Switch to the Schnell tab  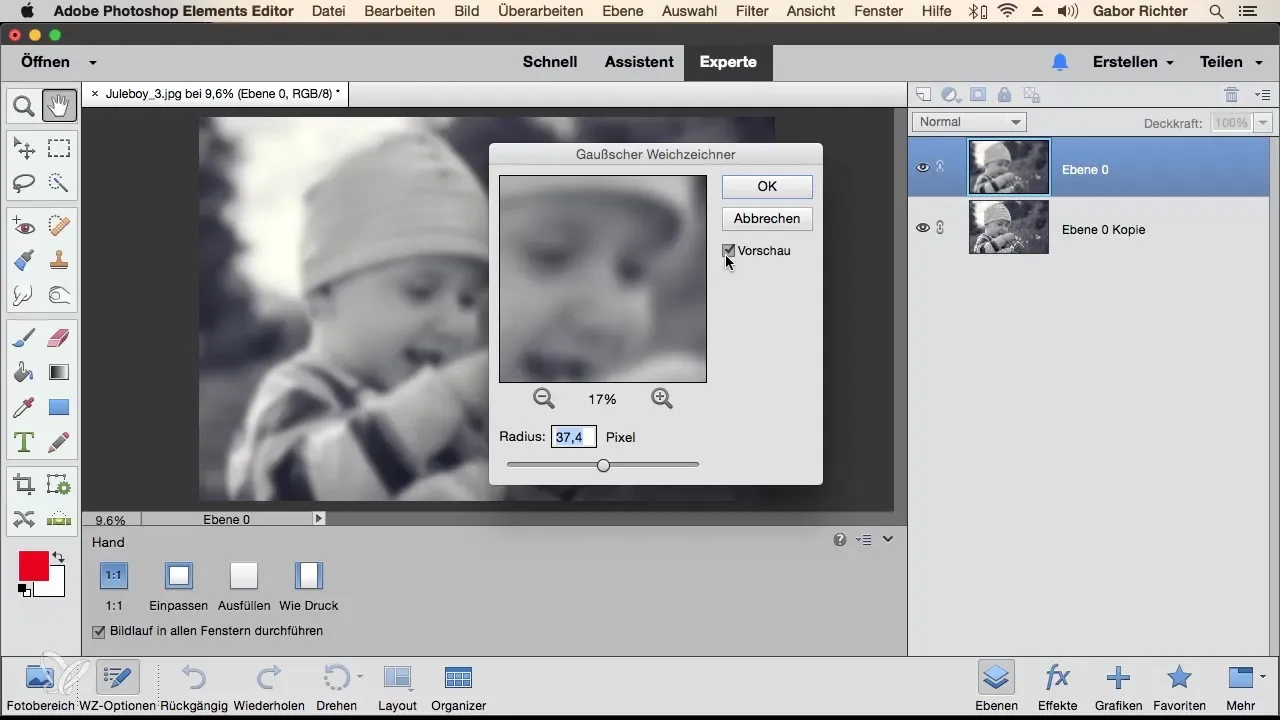(x=550, y=62)
